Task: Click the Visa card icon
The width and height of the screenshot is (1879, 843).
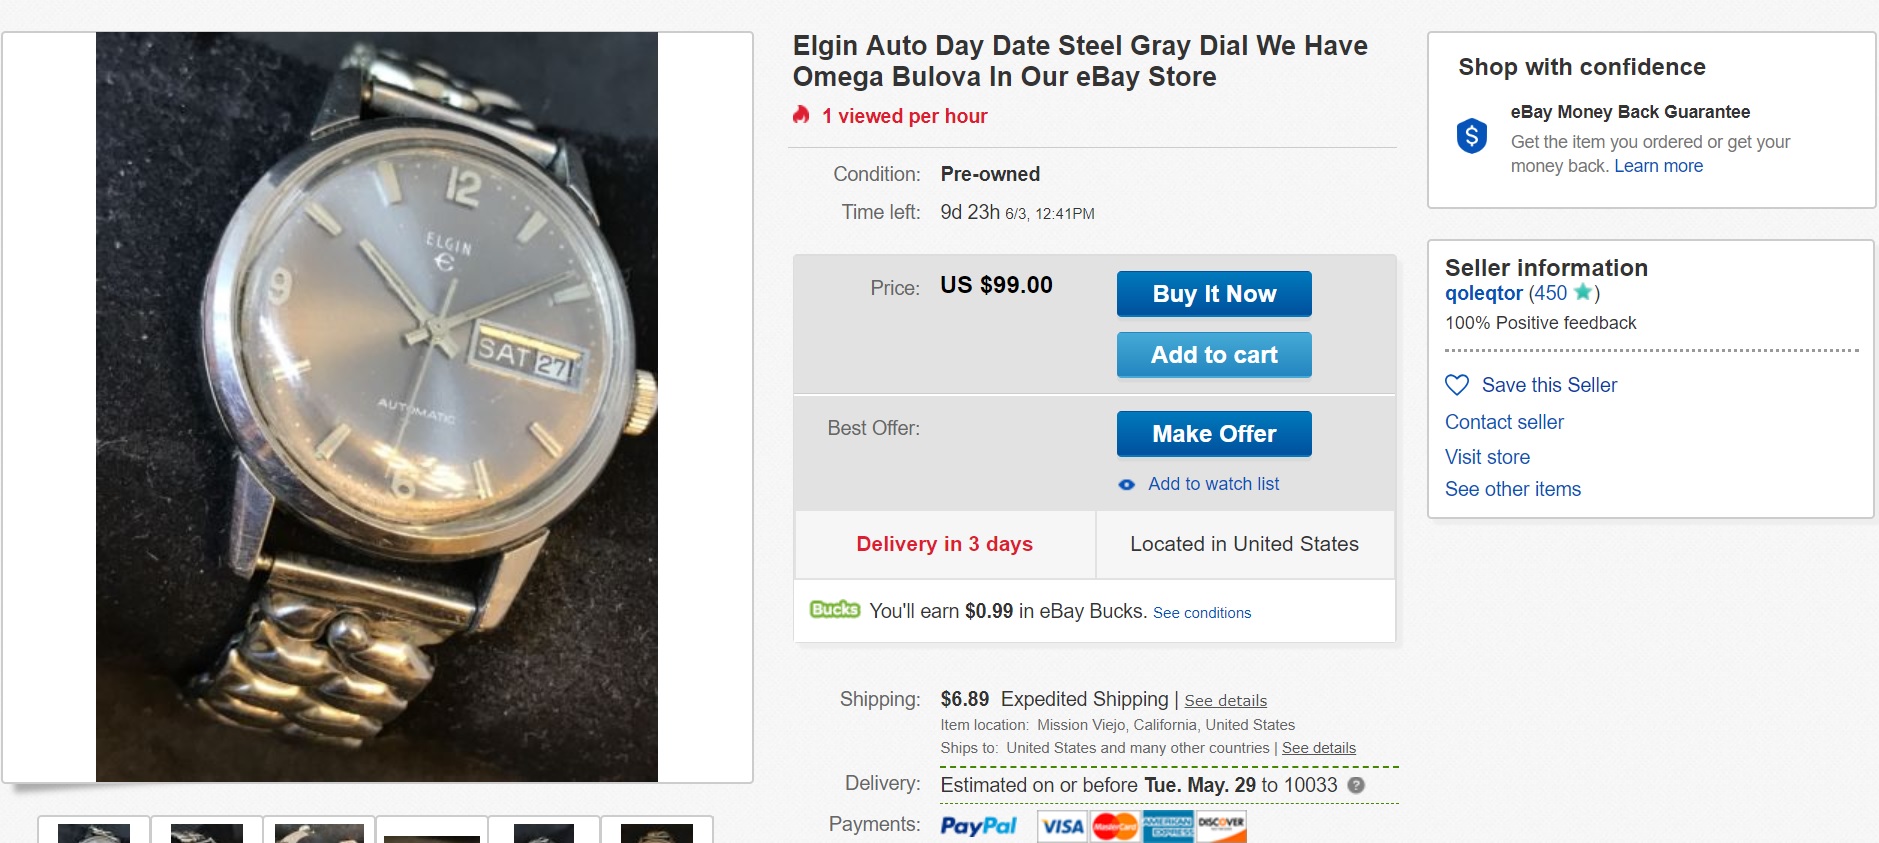Action: pyautogui.click(x=1062, y=826)
